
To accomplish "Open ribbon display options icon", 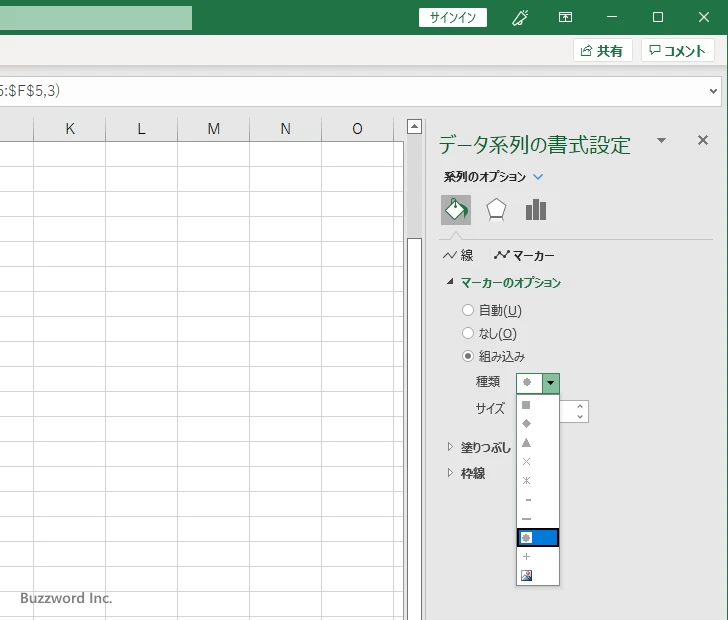I will click(x=565, y=18).
